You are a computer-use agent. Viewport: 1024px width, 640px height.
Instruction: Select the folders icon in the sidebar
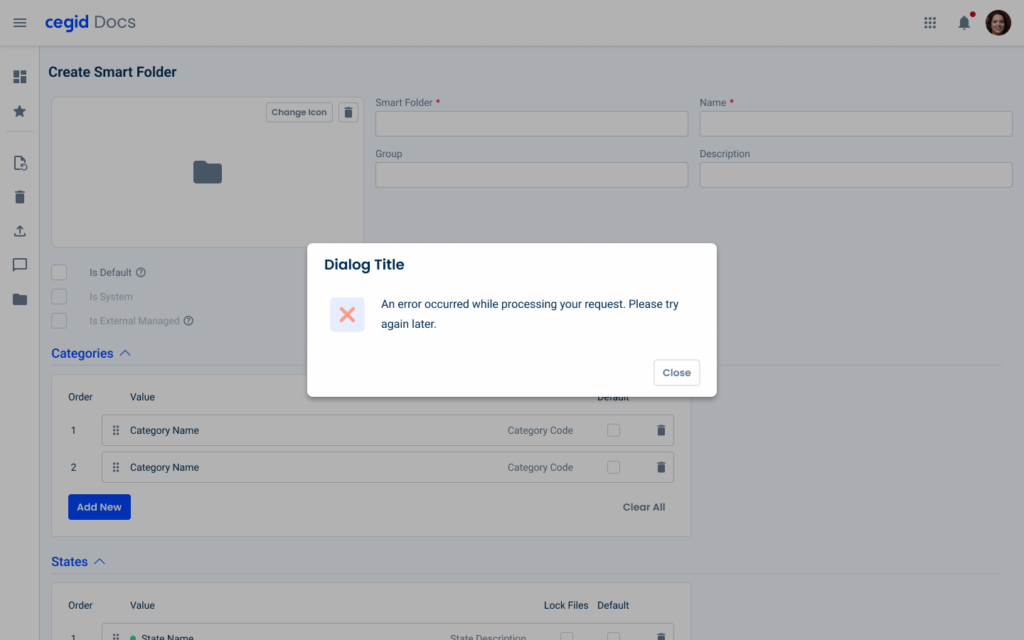pyautogui.click(x=19, y=298)
